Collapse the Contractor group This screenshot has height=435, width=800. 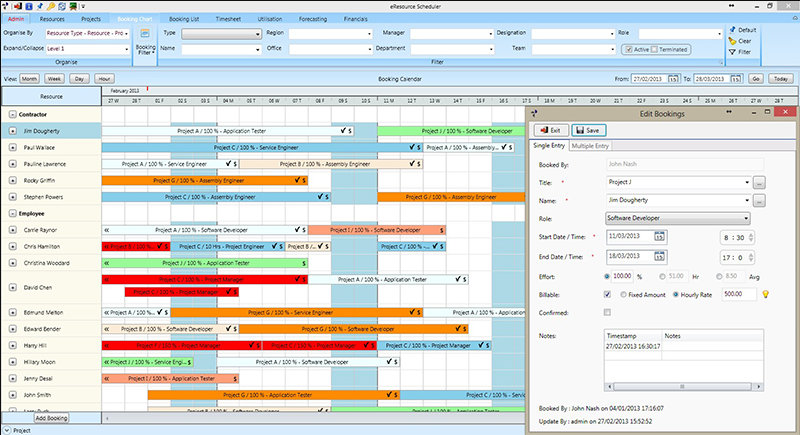12,115
